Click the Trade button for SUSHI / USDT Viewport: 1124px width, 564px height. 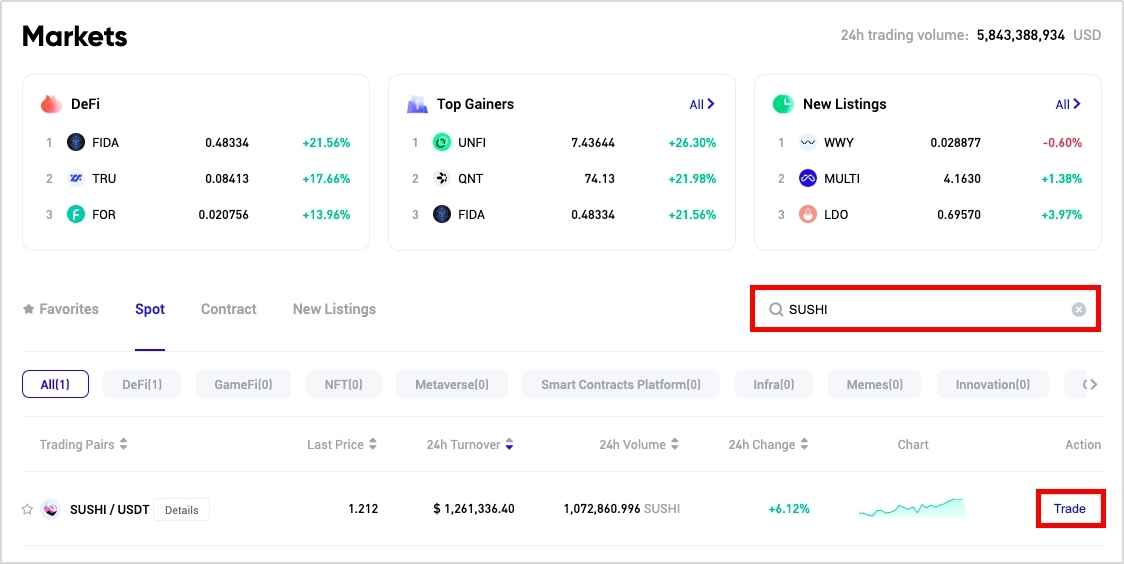[x=1069, y=509]
